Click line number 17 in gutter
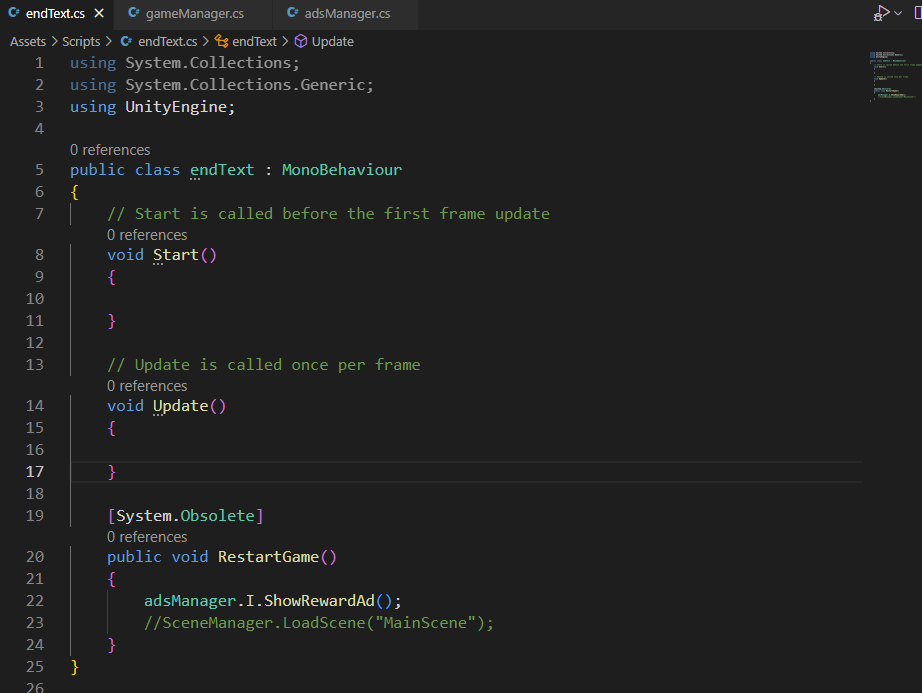 pos(35,472)
